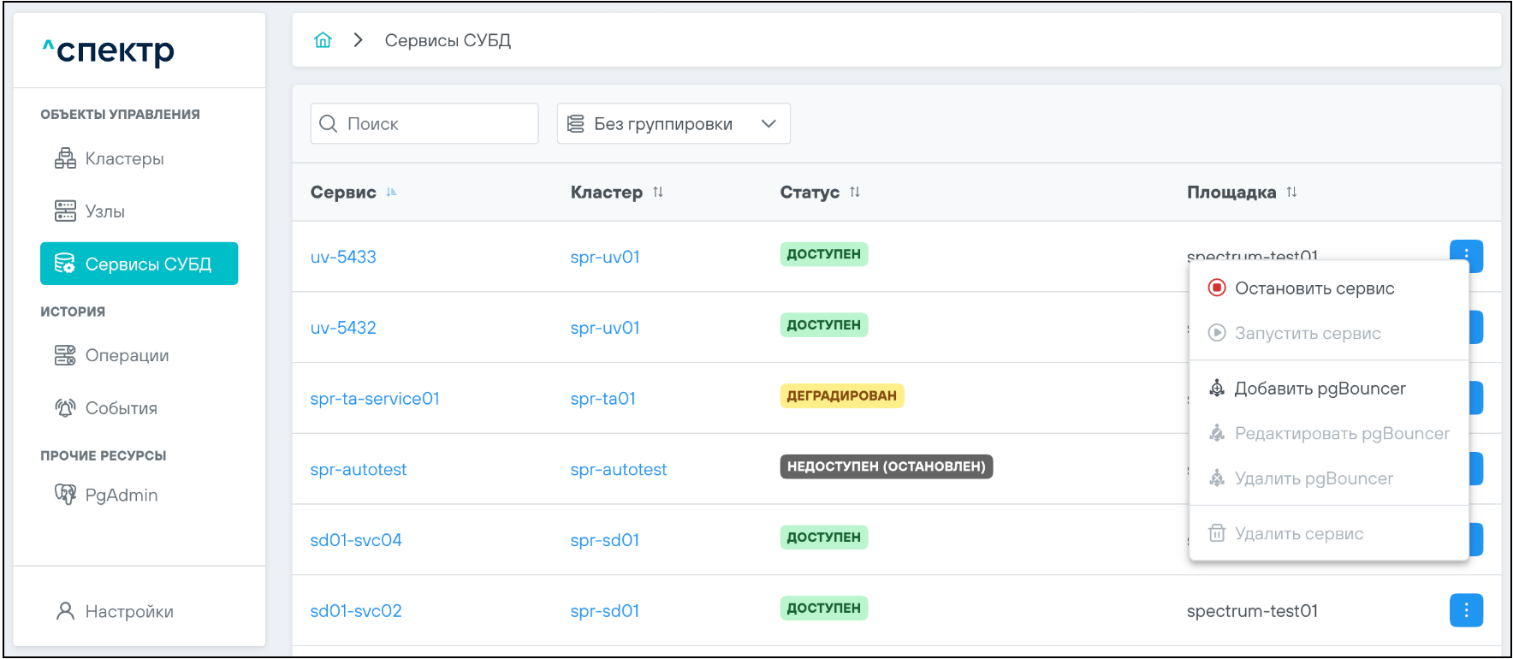
Task: Open the uv-5433 service link
Action: pos(343,257)
